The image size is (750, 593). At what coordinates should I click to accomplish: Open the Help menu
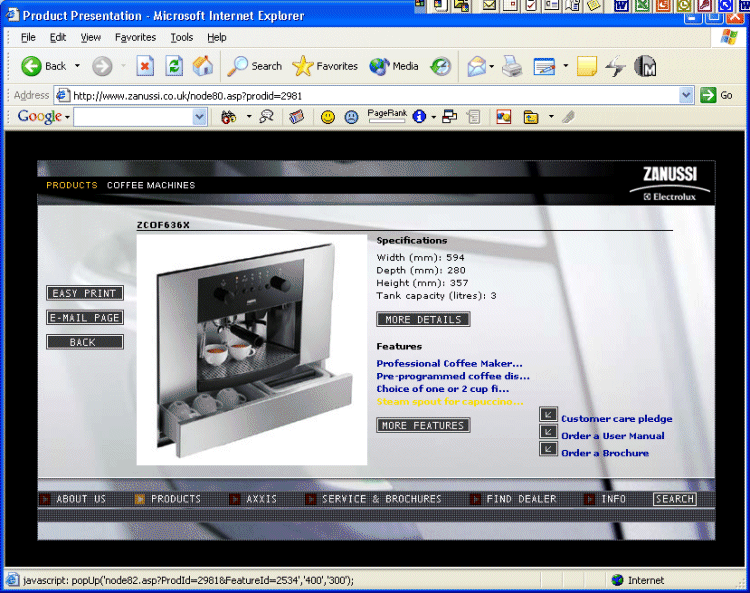click(x=217, y=37)
